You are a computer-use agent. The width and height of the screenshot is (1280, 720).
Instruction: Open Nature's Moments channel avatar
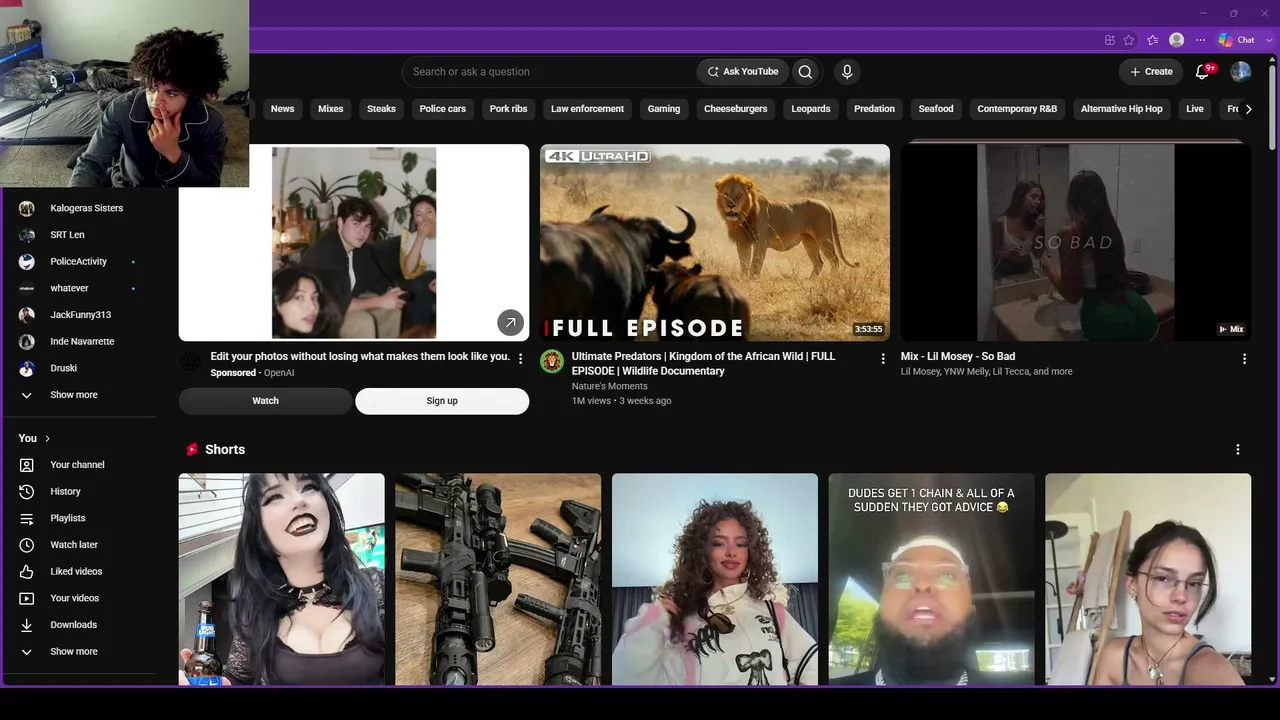pos(552,361)
